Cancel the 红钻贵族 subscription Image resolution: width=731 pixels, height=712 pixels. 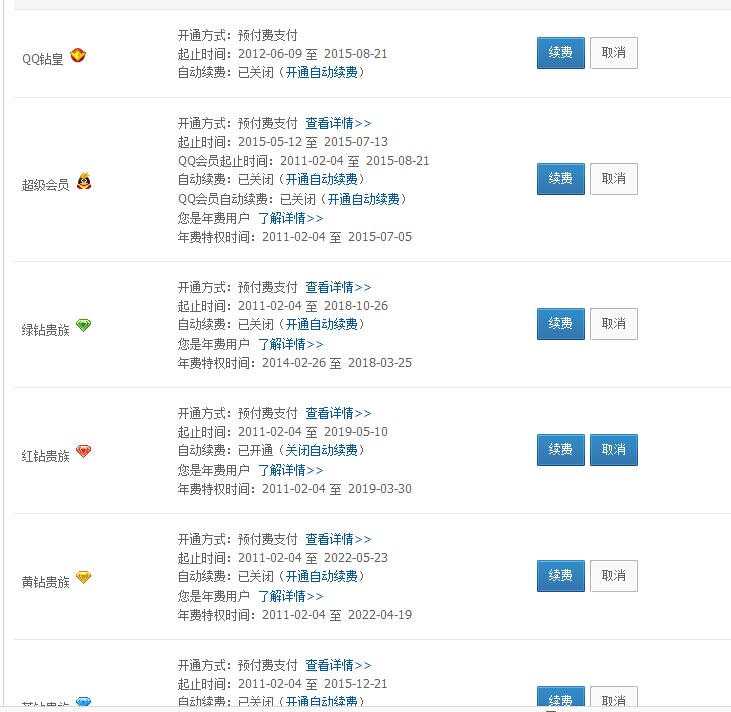pos(614,449)
